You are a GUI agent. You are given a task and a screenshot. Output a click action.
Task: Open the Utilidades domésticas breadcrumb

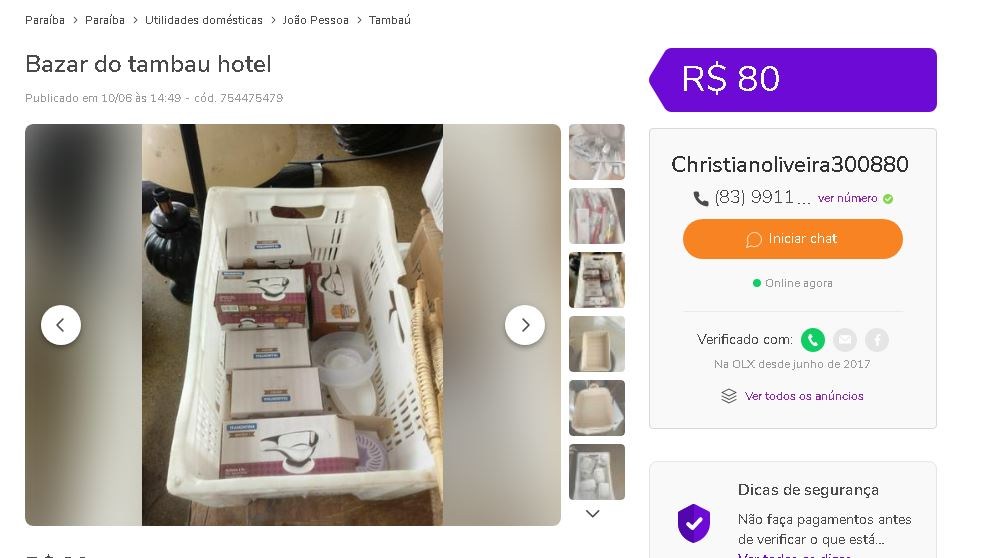pyautogui.click(x=204, y=20)
